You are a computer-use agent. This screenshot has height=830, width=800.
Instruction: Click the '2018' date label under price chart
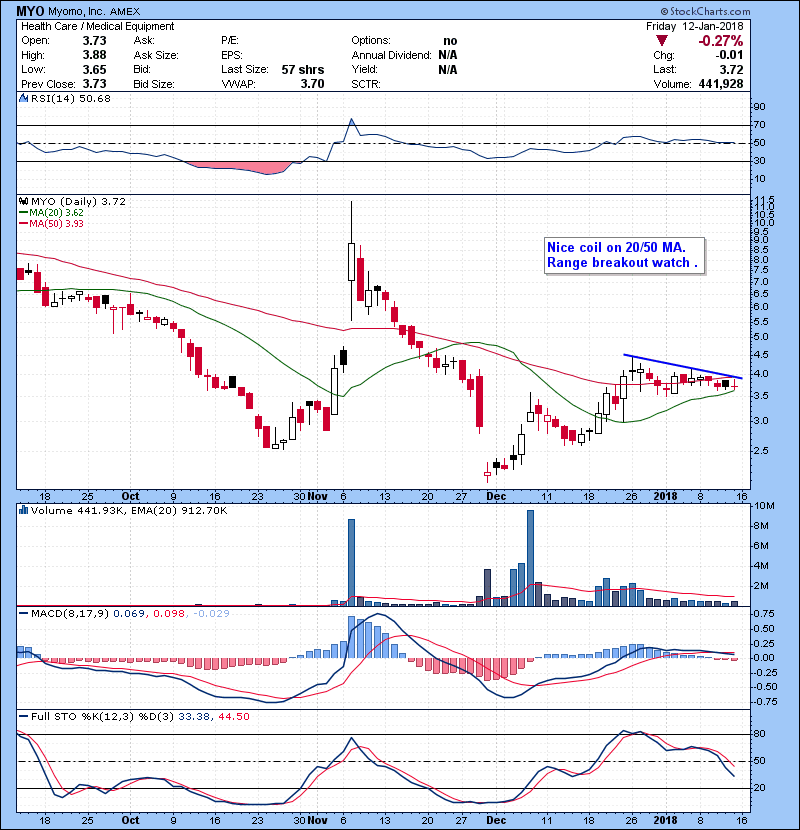pyautogui.click(x=666, y=497)
